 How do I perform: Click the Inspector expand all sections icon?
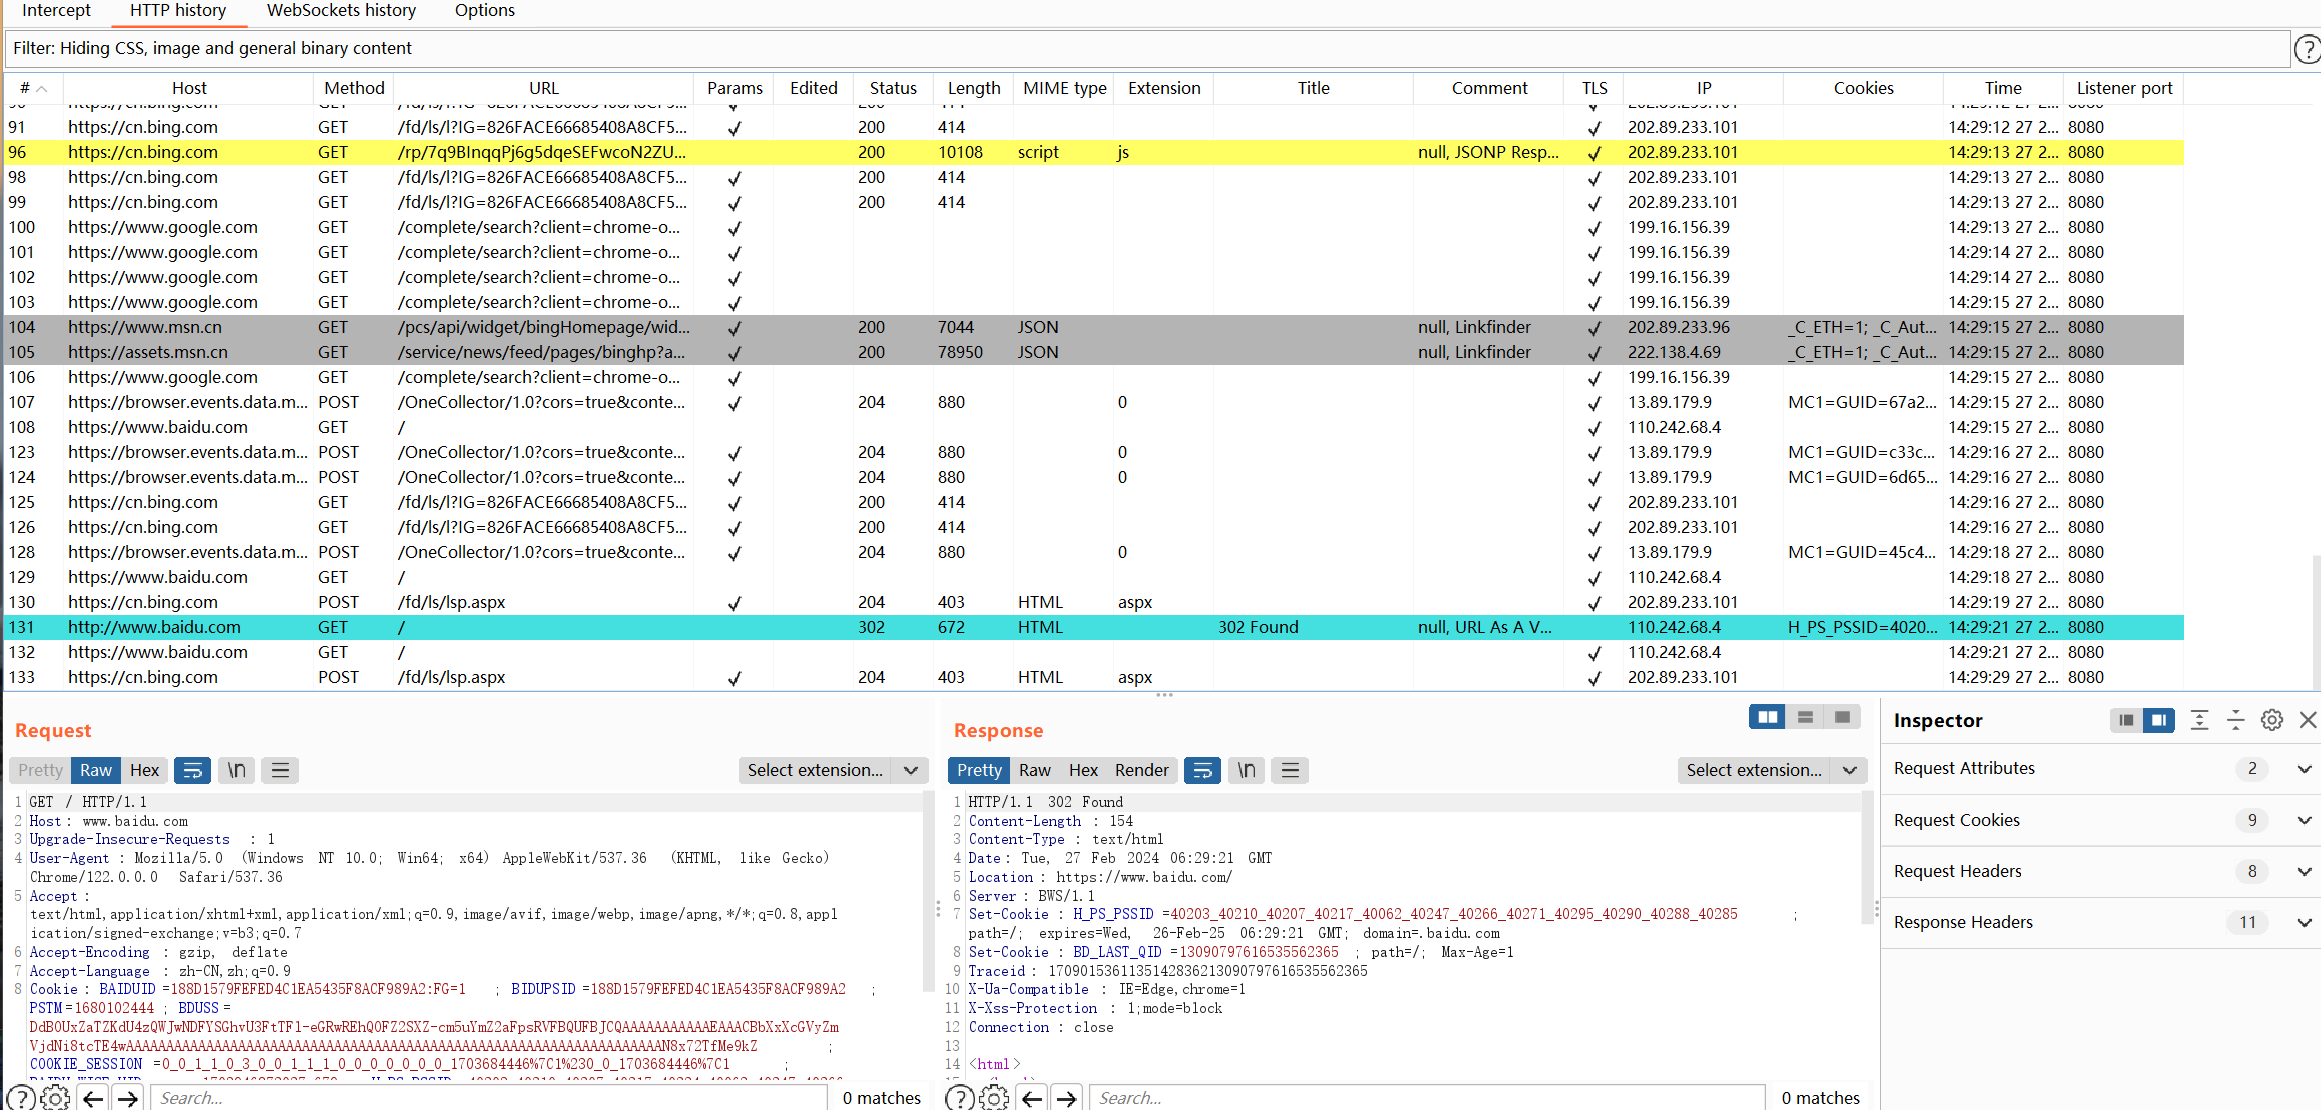pyautogui.click(x=2199, y=720)
